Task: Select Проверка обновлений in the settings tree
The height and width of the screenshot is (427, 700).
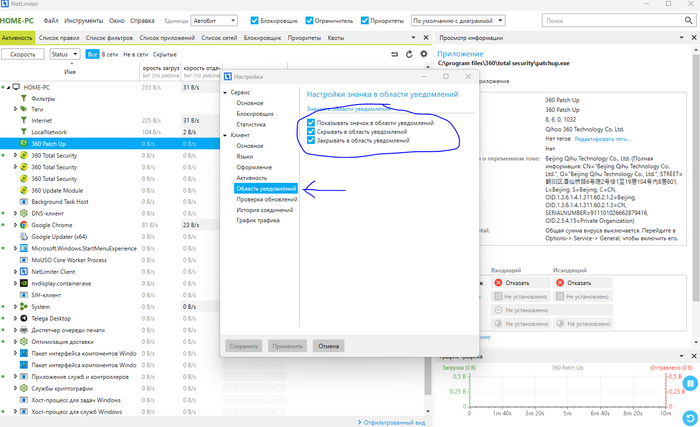Action: coord(265,199)
